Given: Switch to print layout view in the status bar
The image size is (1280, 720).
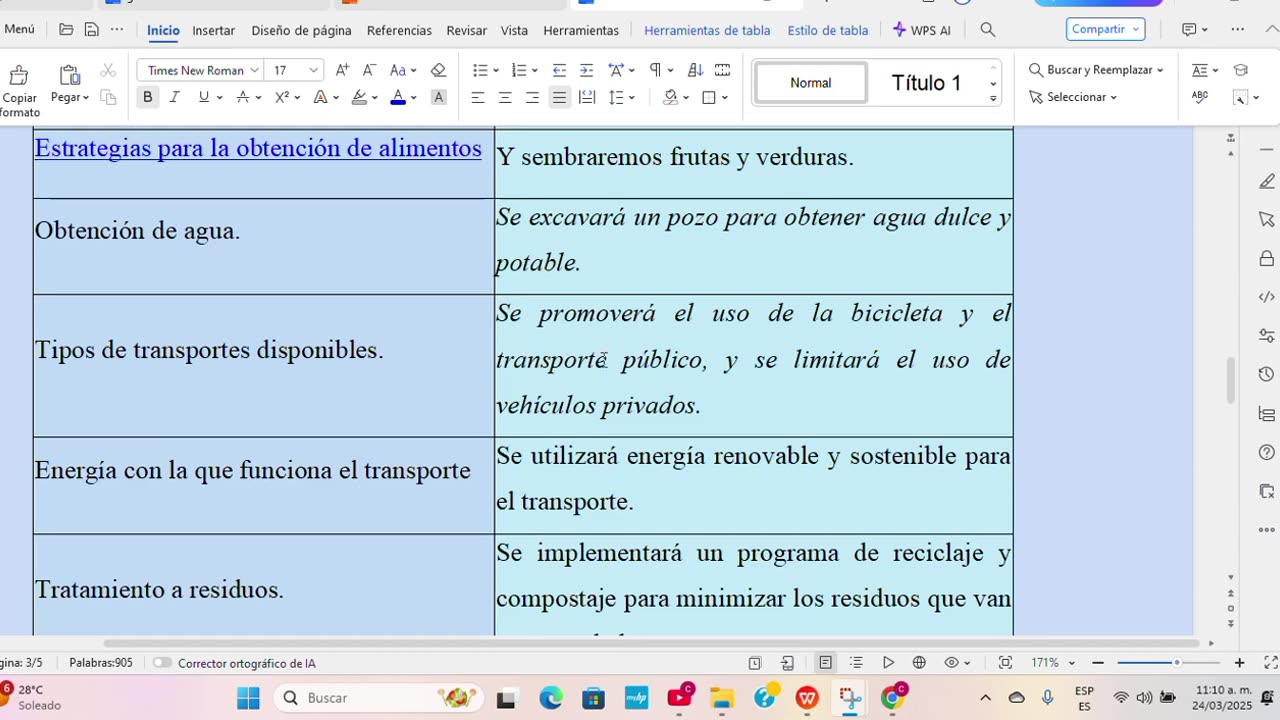Looking at the screenshot, I should click(825, 663).
